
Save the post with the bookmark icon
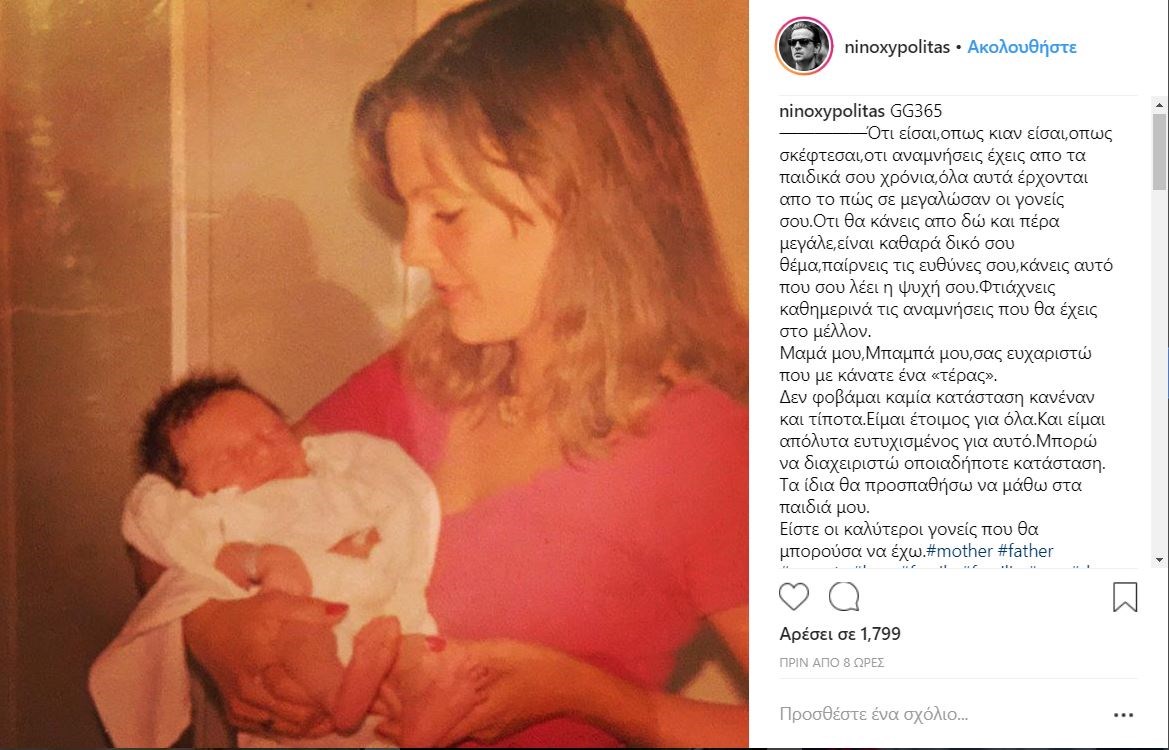1125,597
